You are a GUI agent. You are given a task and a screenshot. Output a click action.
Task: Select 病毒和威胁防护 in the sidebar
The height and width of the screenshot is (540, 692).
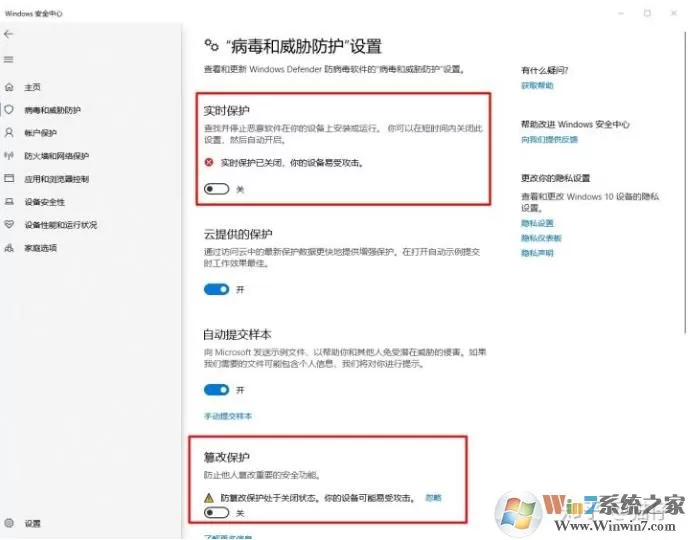[52, 110]
